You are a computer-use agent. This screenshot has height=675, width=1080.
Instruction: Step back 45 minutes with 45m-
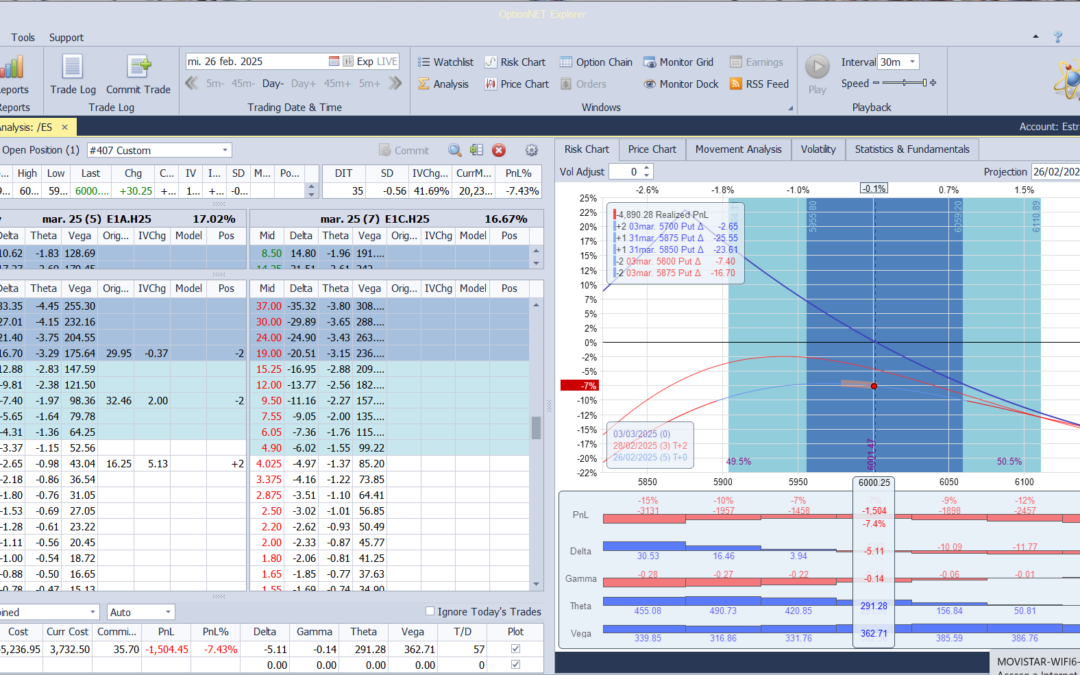coord(243,83)
